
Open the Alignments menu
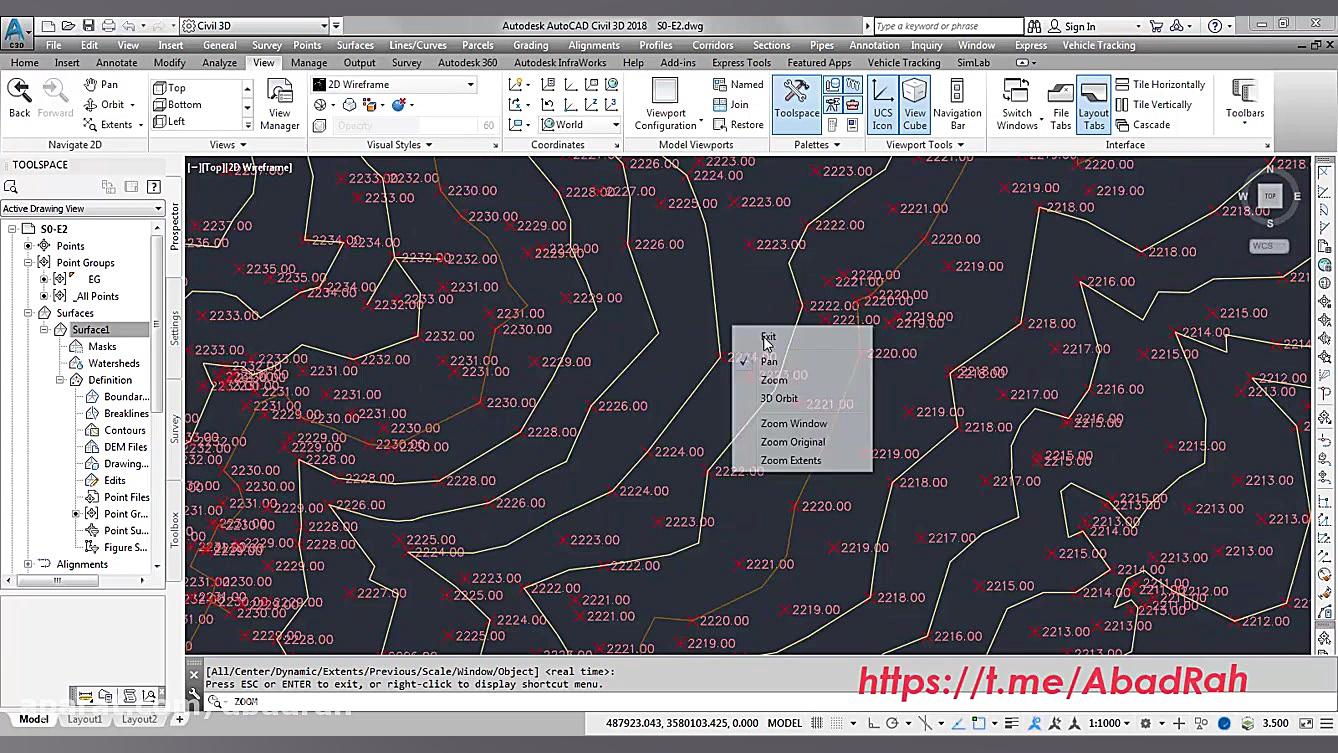[x=594, y=45]
